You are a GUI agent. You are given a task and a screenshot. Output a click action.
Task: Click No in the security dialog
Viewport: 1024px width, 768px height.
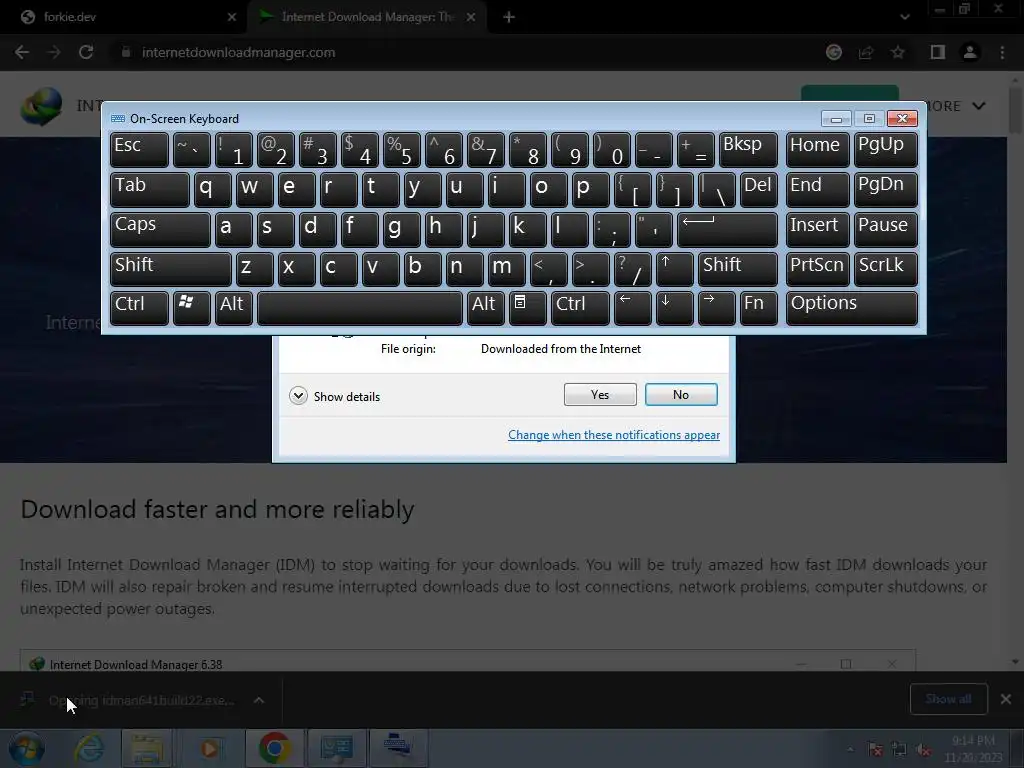(x=681, y=394)
